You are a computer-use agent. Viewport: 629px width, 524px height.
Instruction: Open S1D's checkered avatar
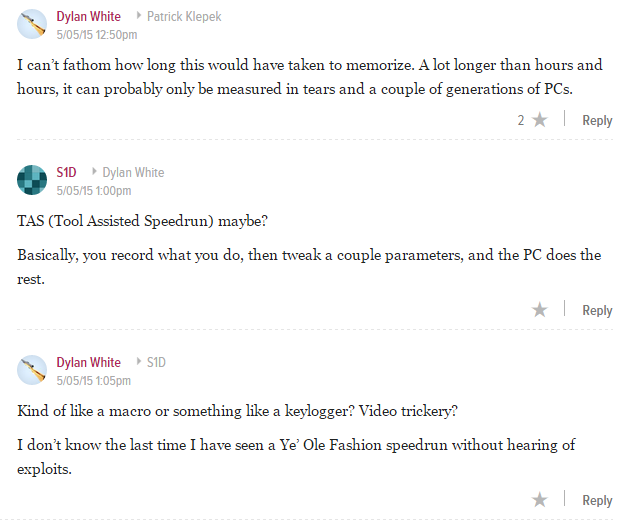point(32,180)
